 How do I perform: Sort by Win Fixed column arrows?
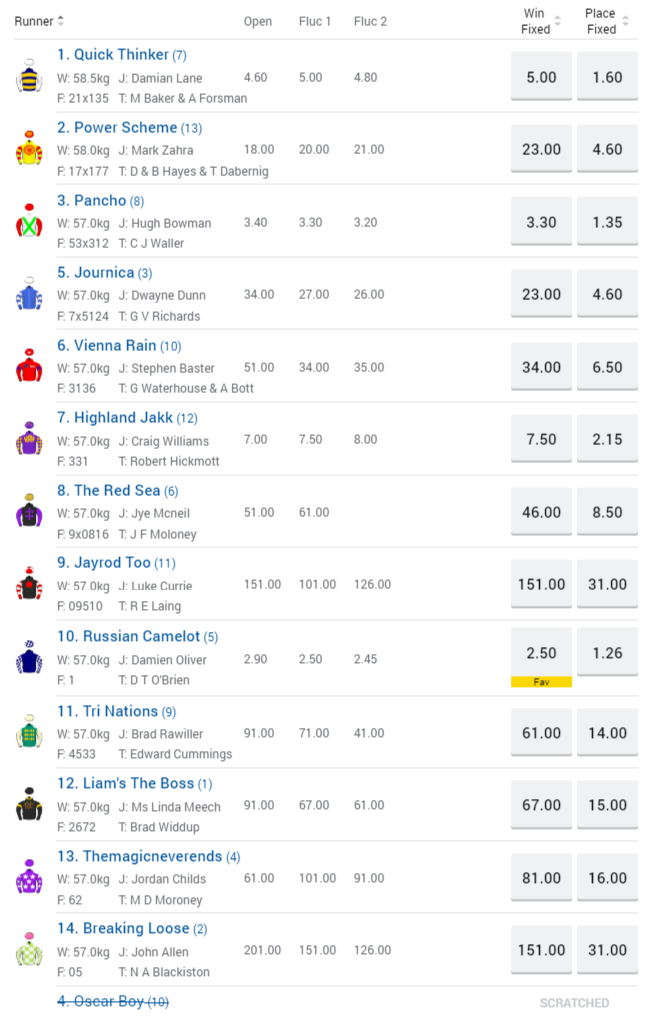(x=557, y=21)
